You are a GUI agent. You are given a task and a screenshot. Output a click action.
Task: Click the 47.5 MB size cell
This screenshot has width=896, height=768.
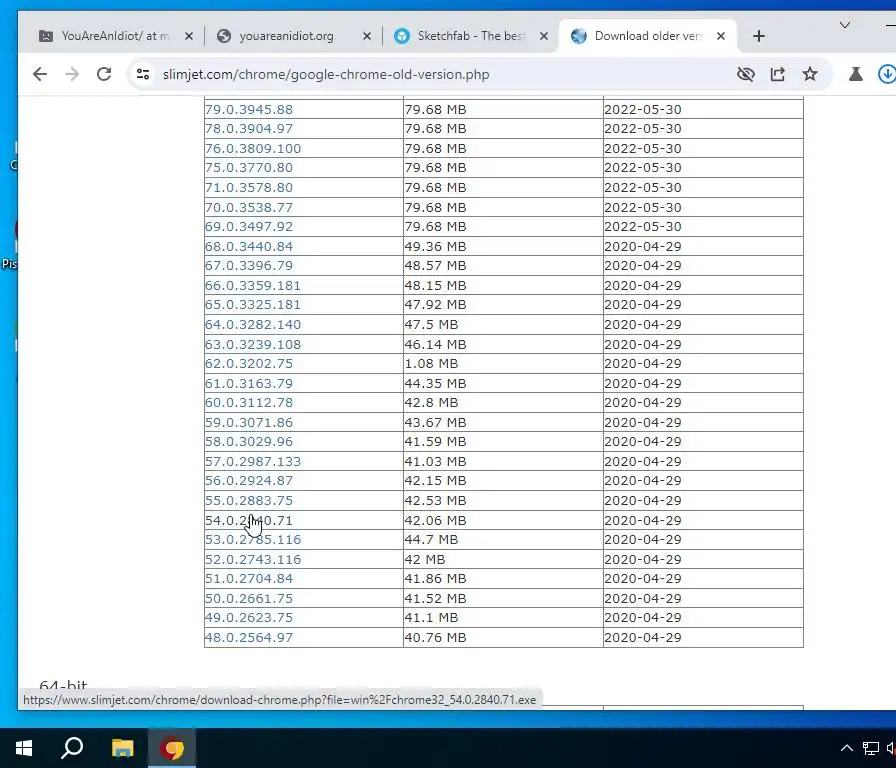[503, 325]
